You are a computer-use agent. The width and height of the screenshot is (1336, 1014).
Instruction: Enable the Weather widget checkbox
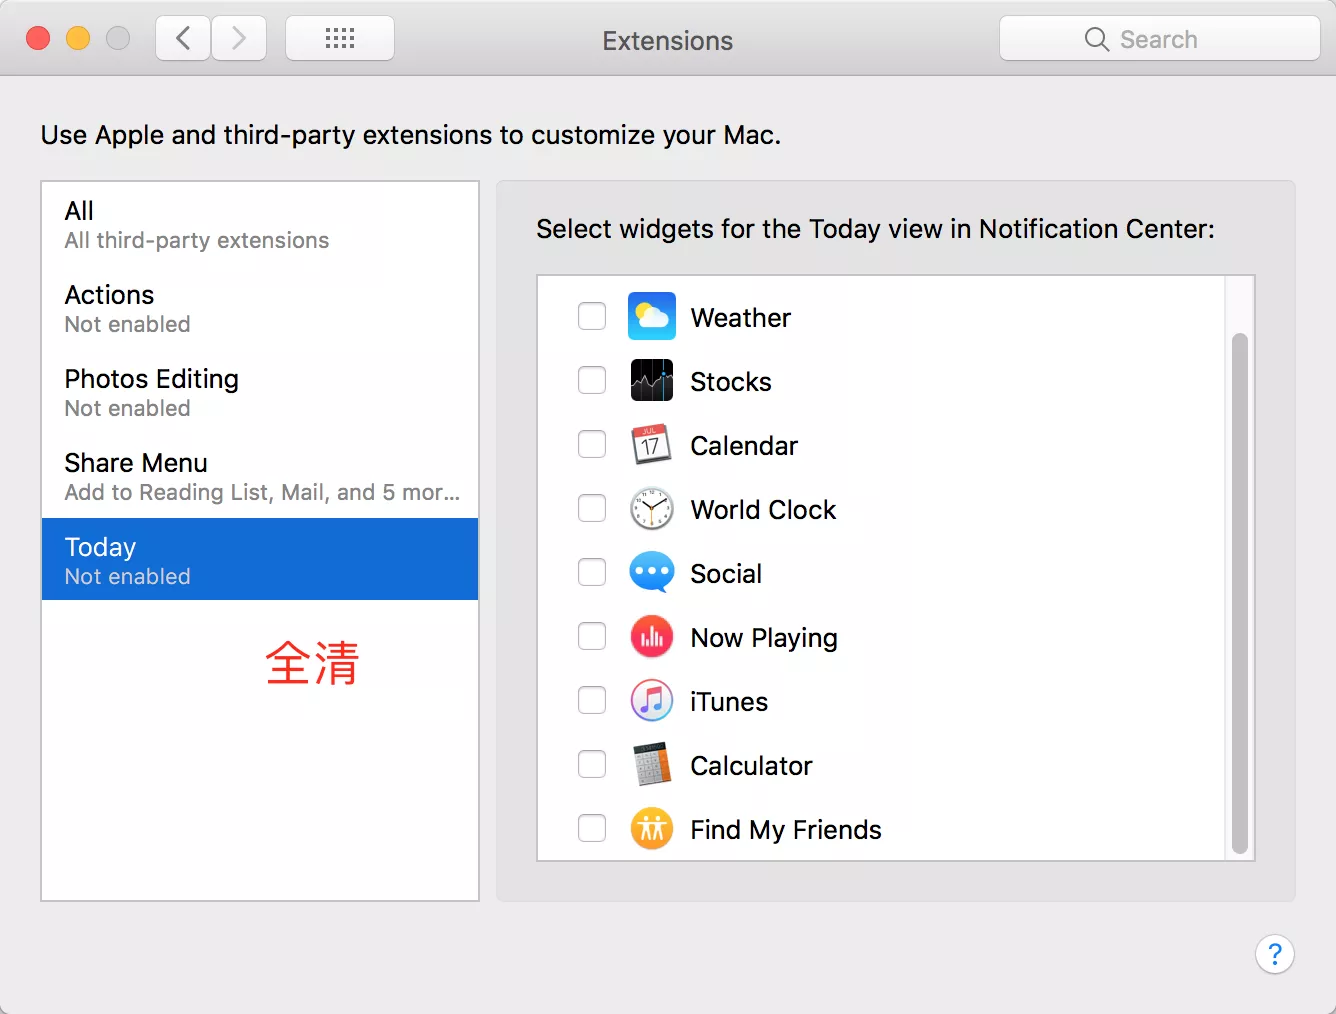pos(592,316)
